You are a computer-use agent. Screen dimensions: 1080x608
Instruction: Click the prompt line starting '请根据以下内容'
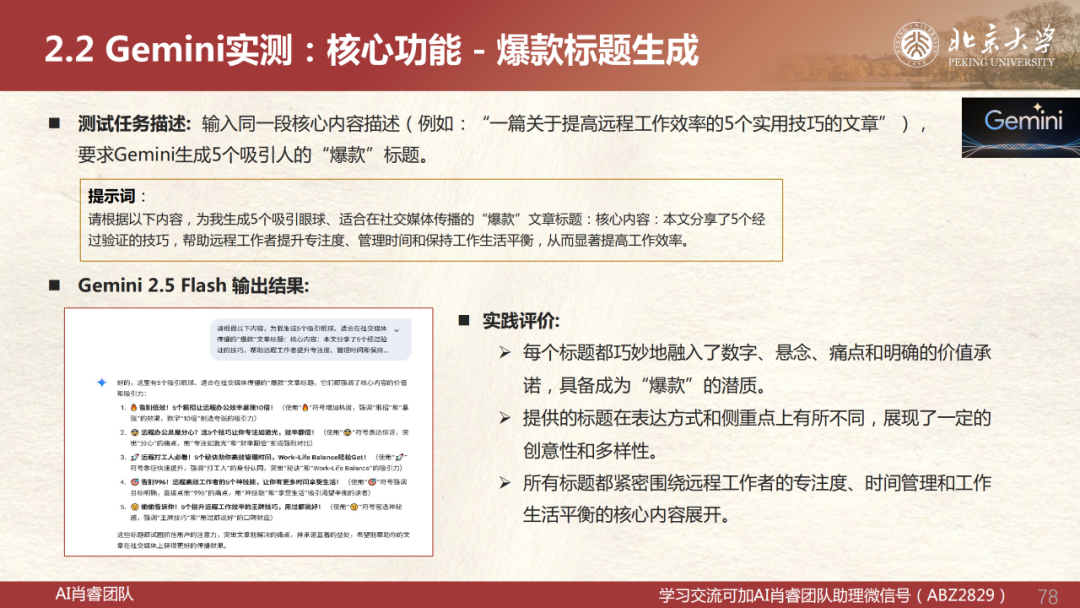tap(426, 220)
